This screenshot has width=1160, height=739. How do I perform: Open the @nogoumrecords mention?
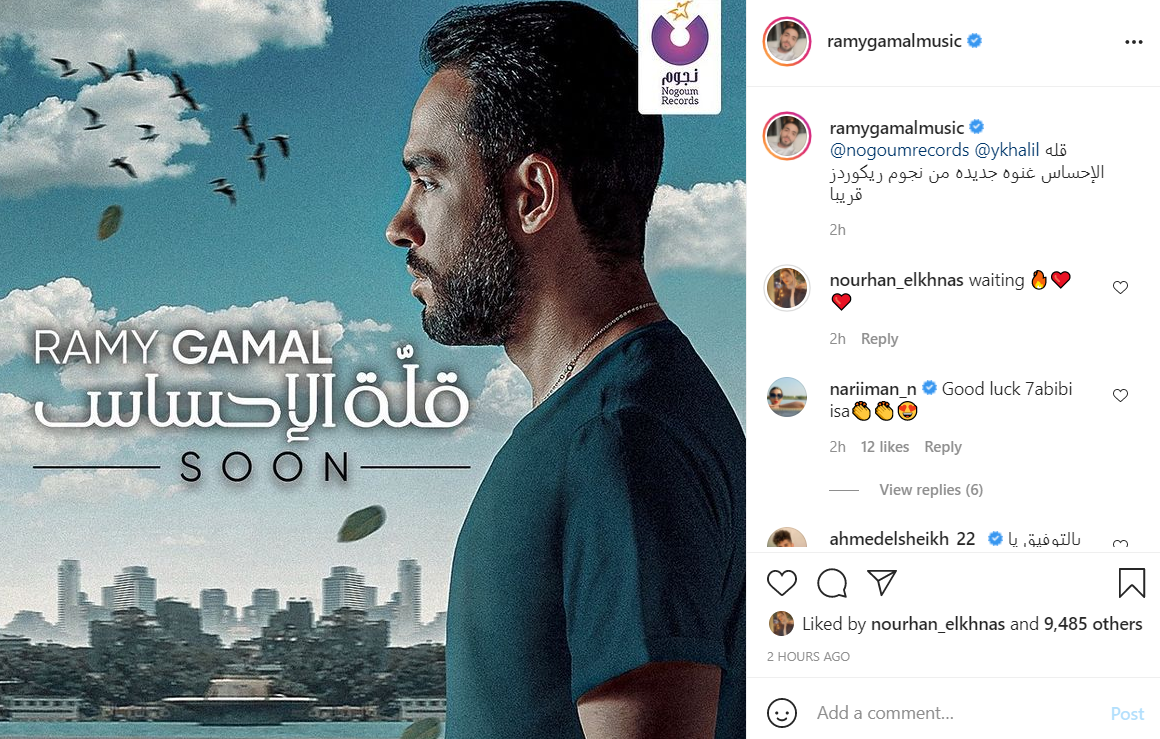click(x=899, y=150)
